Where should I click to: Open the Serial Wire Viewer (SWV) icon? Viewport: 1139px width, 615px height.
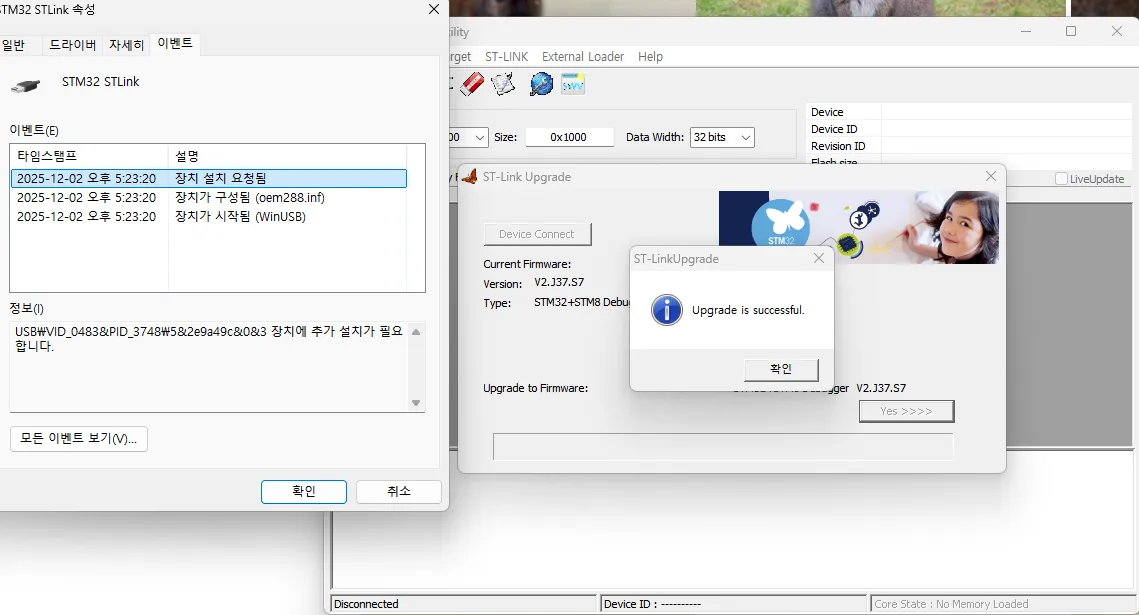pyautogui.click(x=572, y=83)
